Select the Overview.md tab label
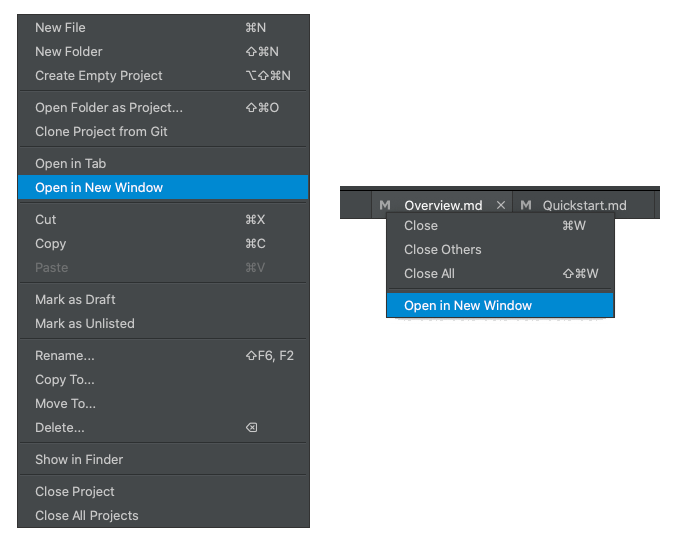This screenshot has width=680, height=540. click(443, 205)
